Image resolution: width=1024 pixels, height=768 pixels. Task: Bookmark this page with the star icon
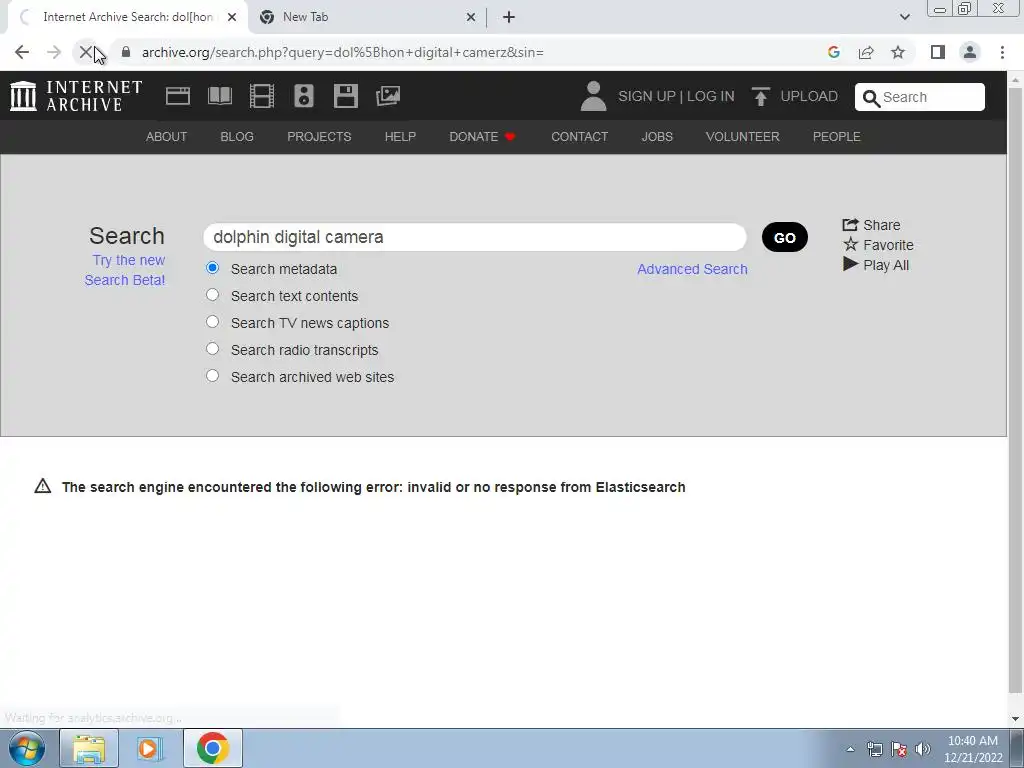point(898,52)
